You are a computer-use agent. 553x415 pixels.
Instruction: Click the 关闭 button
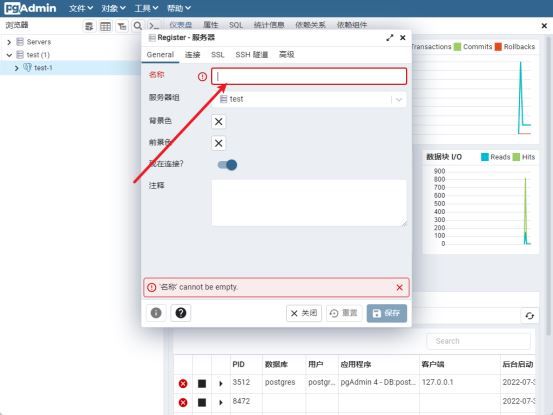pyautogui.click(x=304, y=313)
